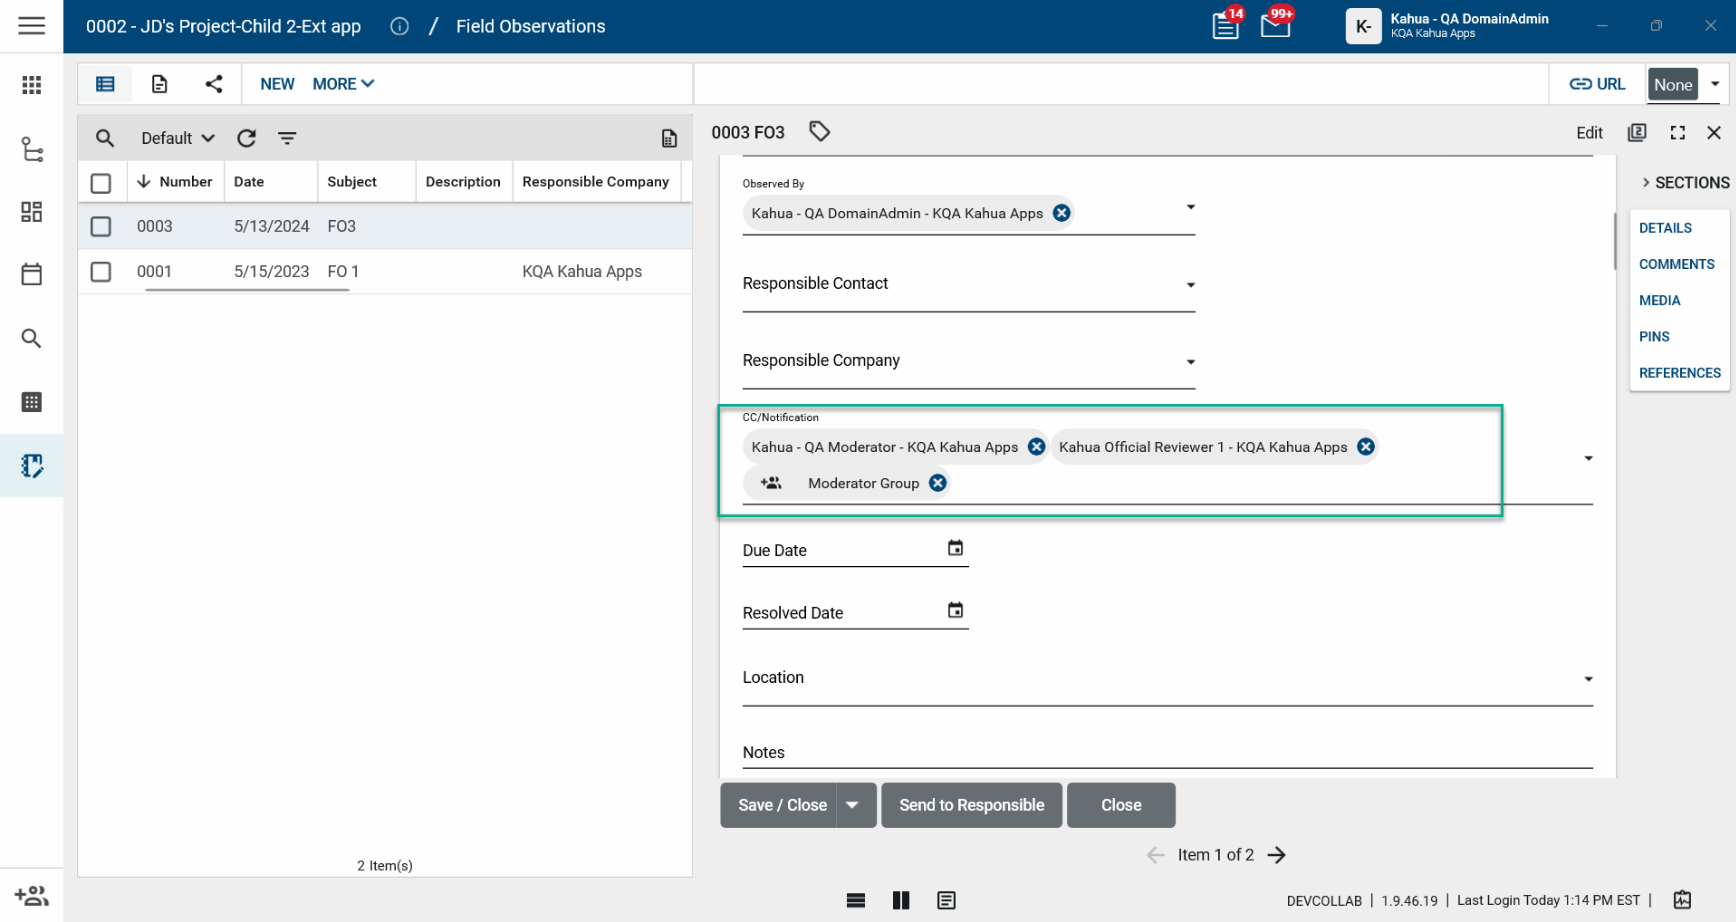Screen dimensions: 1736x922
Task: Open the filter options icon
Action: tap(287, 138)
